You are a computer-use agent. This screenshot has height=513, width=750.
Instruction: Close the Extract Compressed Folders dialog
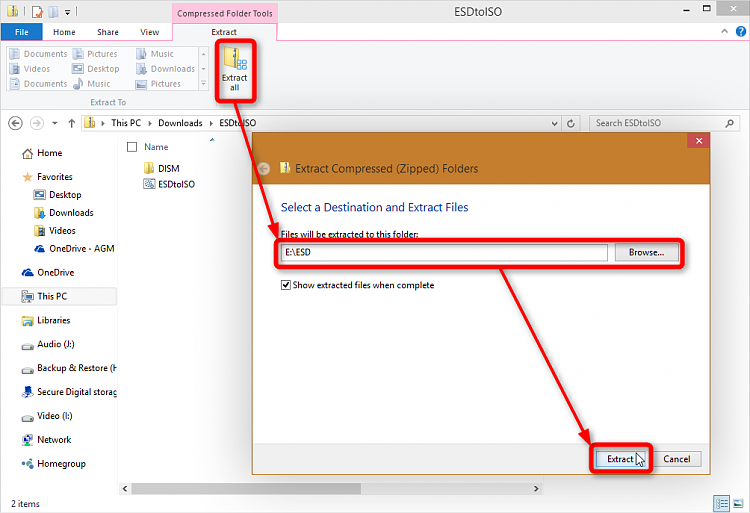[698, 141]
